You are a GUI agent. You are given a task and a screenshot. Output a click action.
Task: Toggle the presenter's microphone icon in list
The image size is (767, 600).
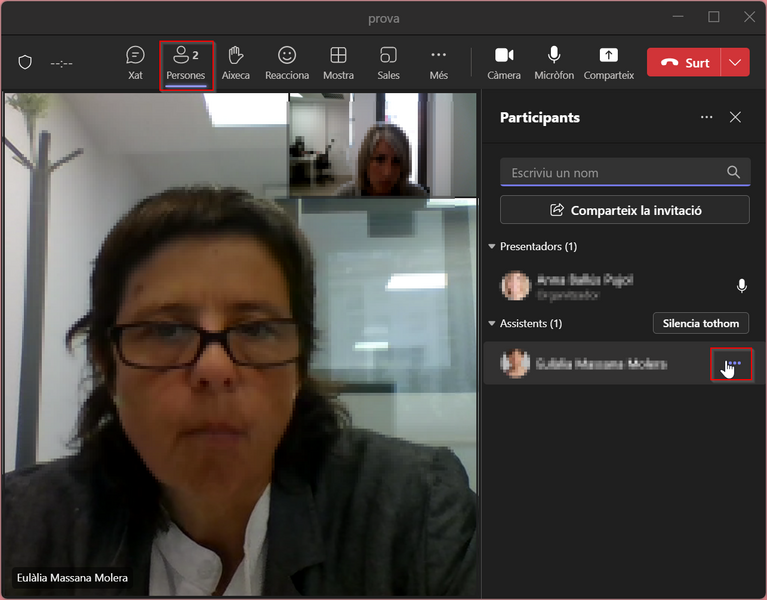[742, 286]
